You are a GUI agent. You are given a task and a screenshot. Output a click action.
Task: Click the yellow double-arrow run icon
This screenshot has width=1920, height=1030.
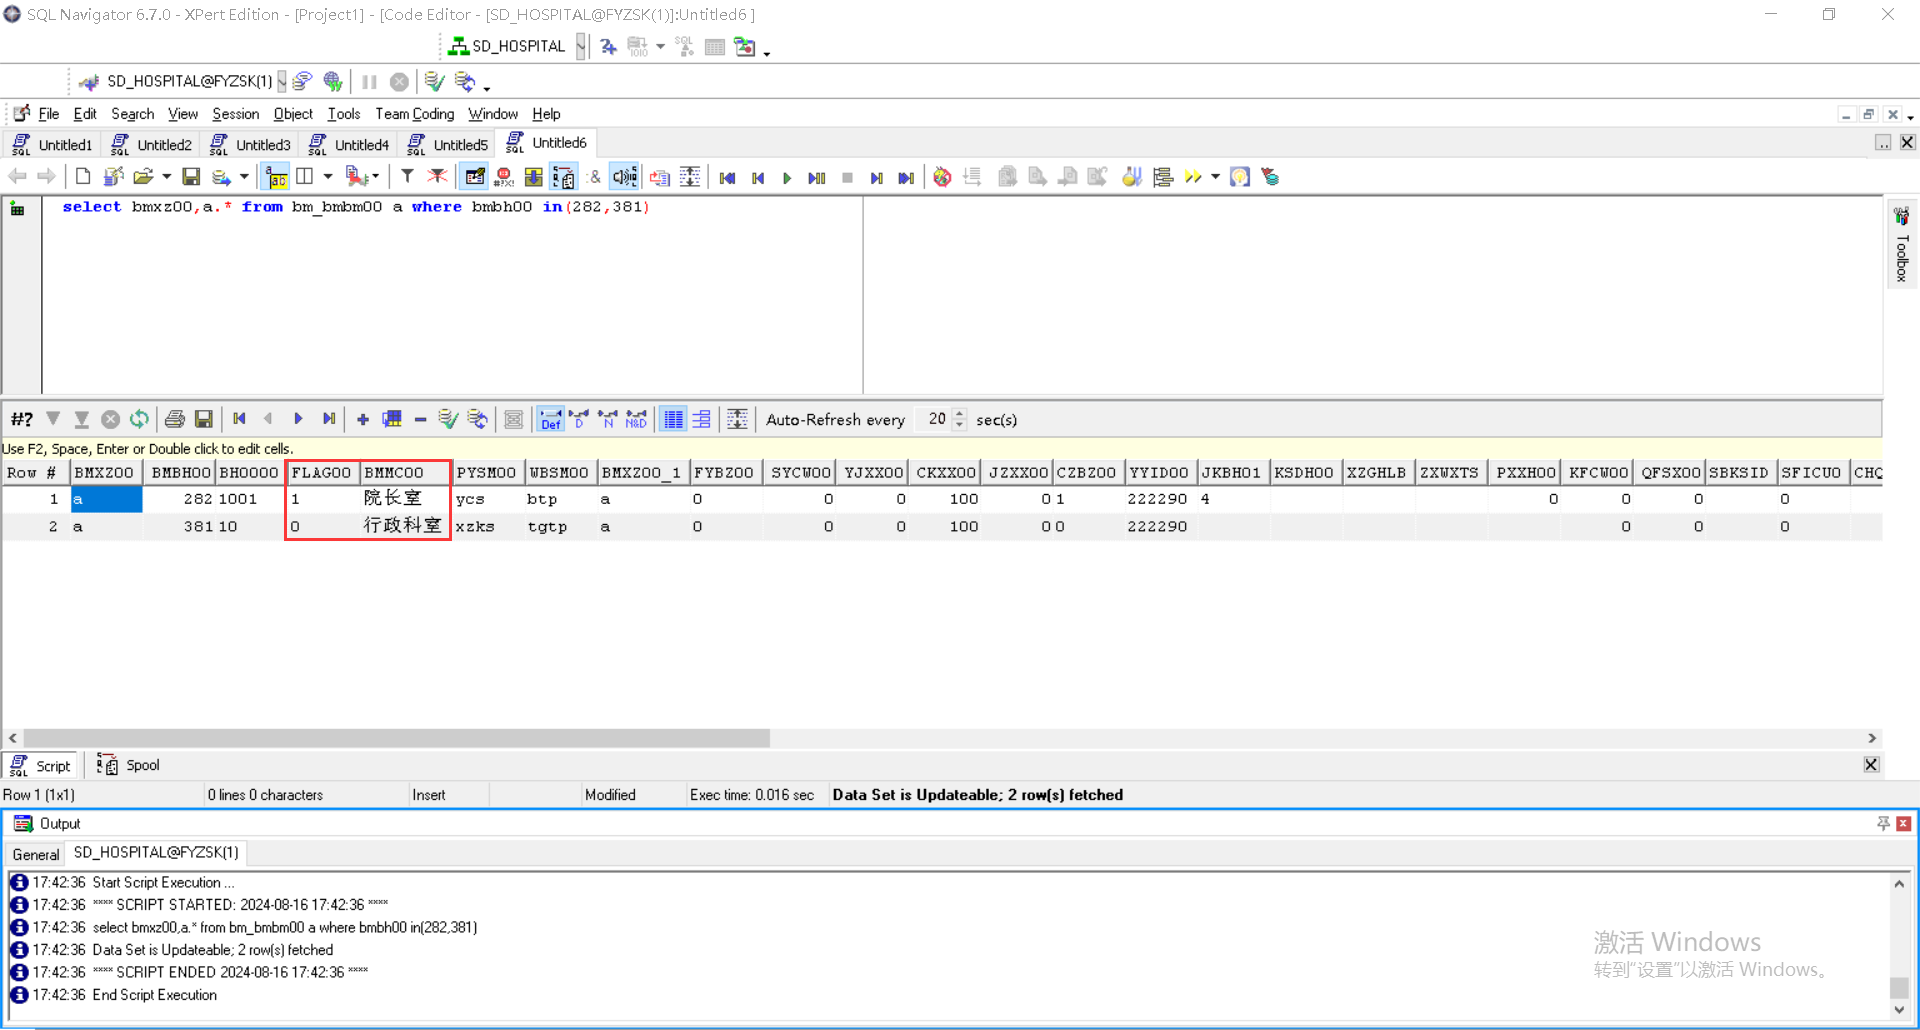click(1192, 177)
